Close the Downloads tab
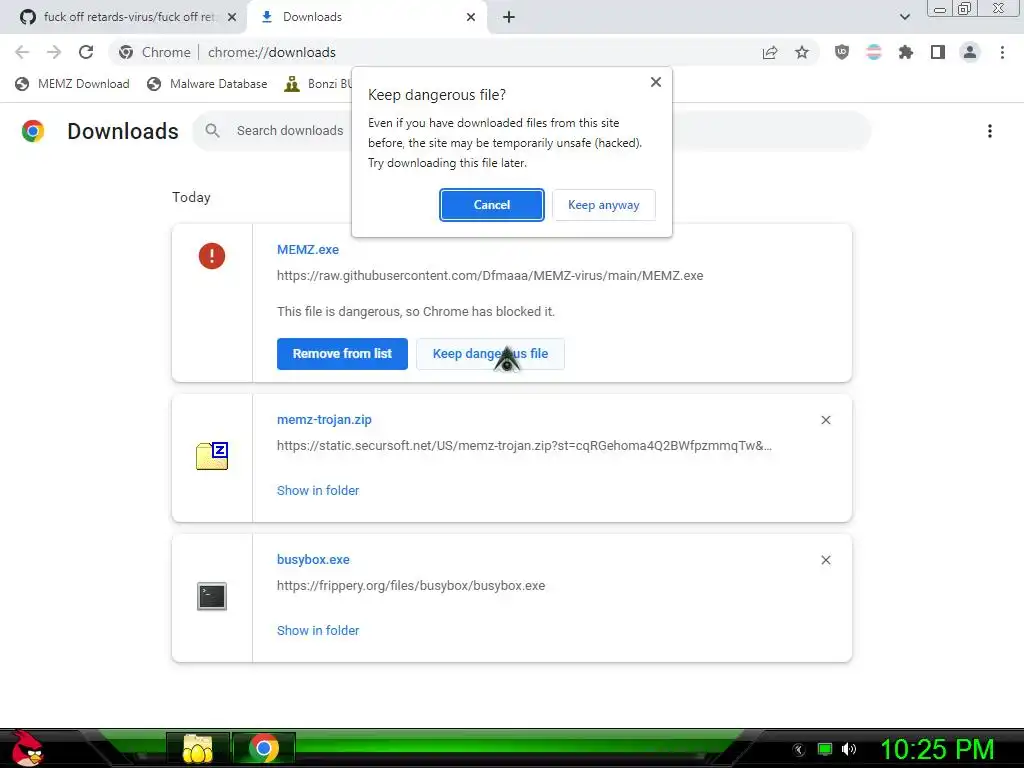The image size is (1024, 768). click(x=471, y=18)
